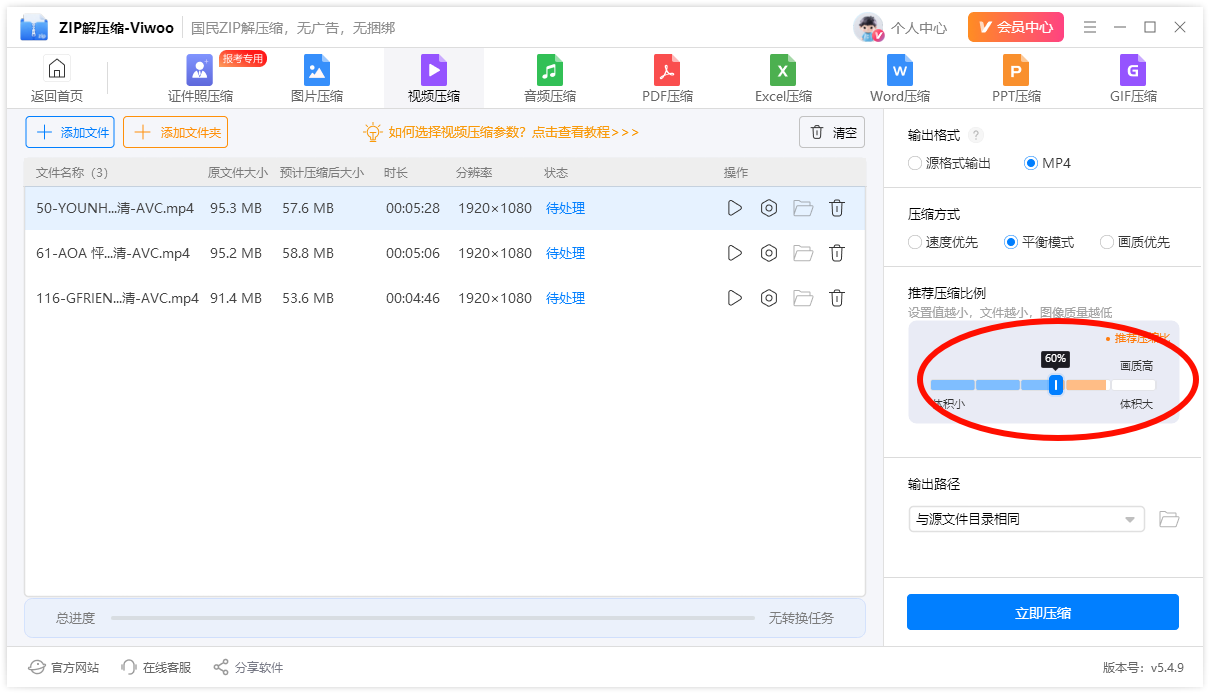Switch to PPT压缩 tab
The width and height of the screenshot is (1210, 694).
(1016, 79)
